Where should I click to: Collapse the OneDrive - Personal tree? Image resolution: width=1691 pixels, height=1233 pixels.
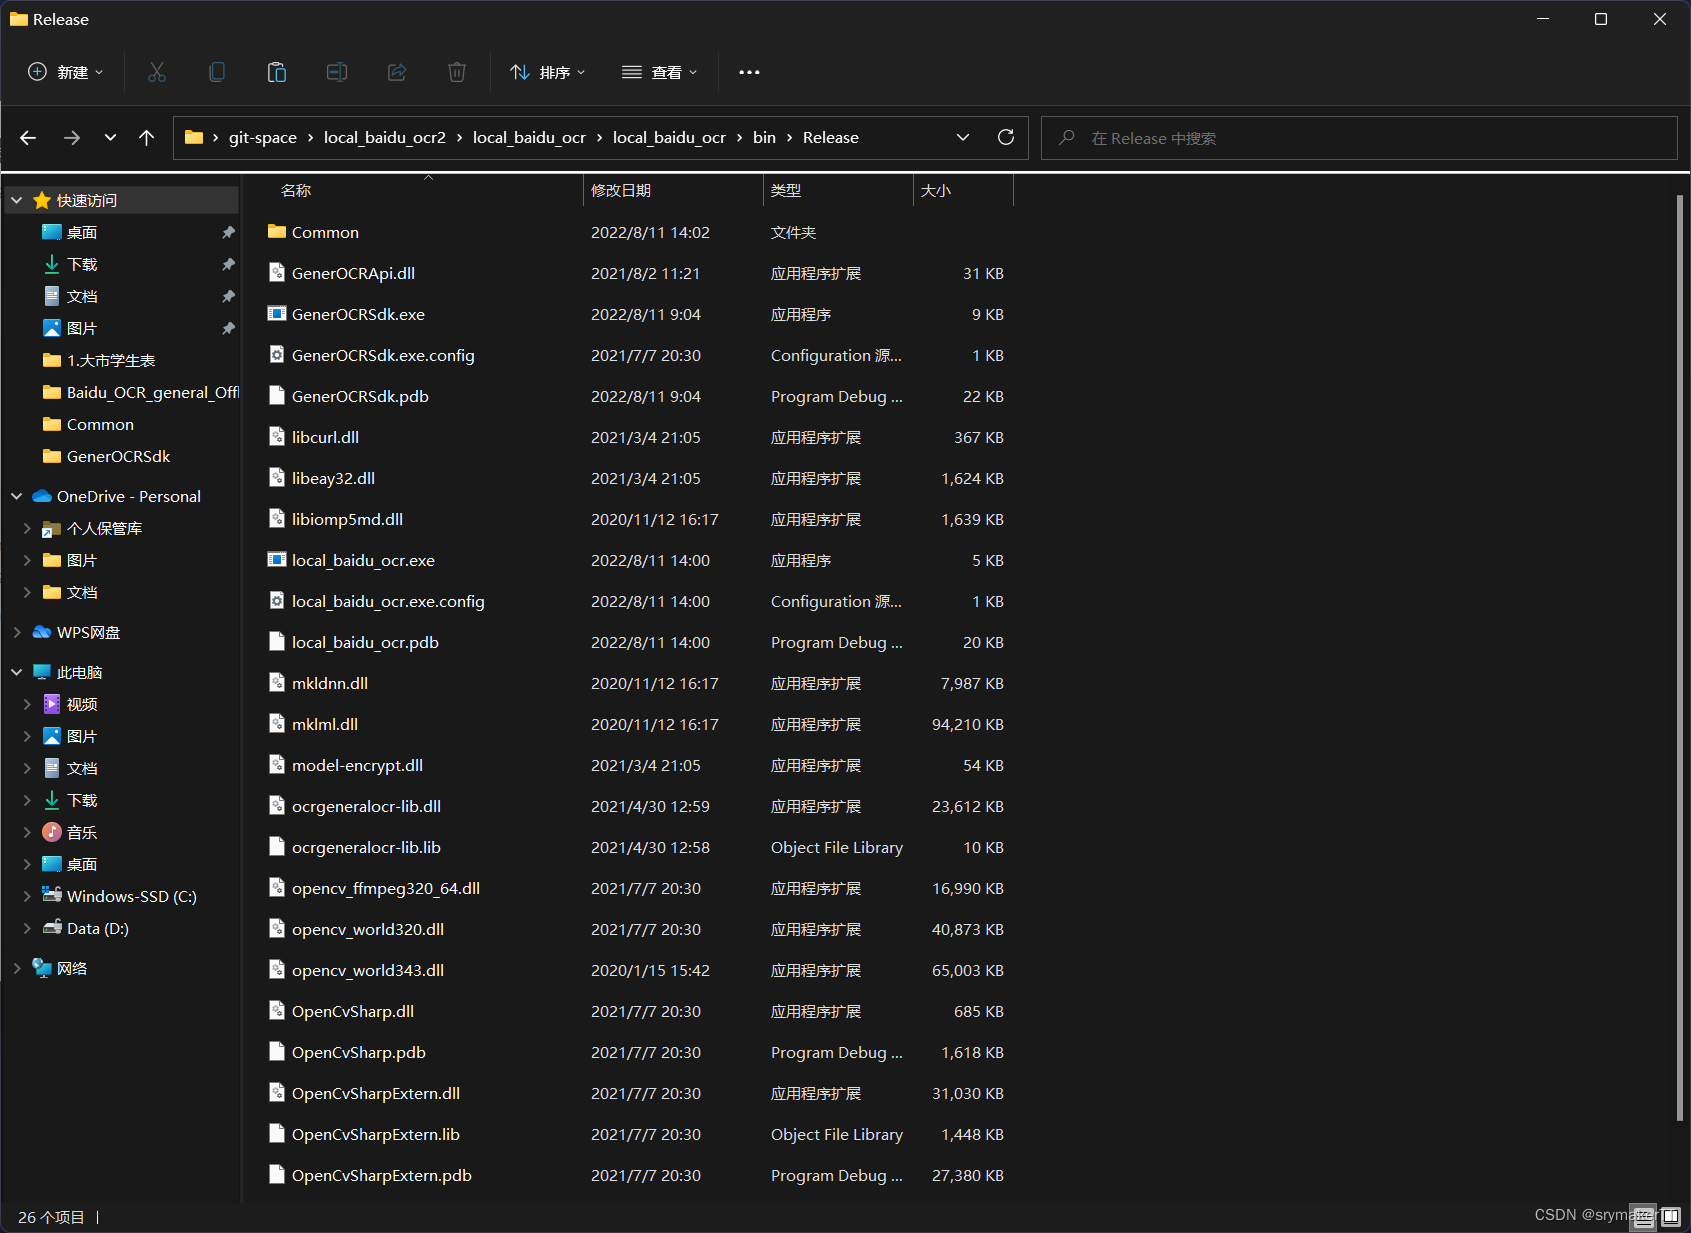[x=16, y=496]
